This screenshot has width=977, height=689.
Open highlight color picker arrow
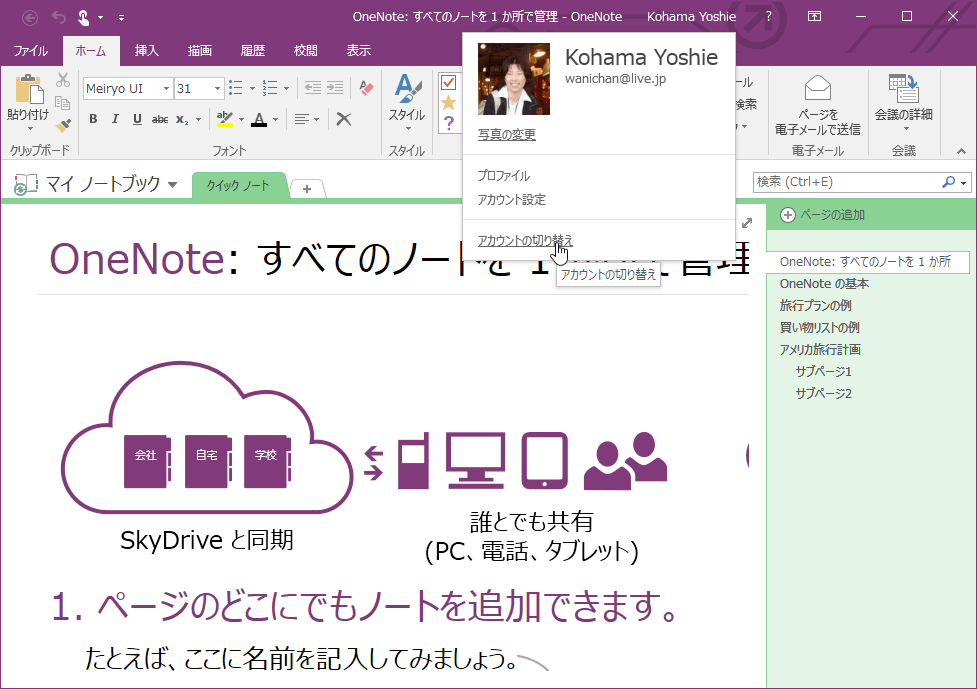click(241, 119)
